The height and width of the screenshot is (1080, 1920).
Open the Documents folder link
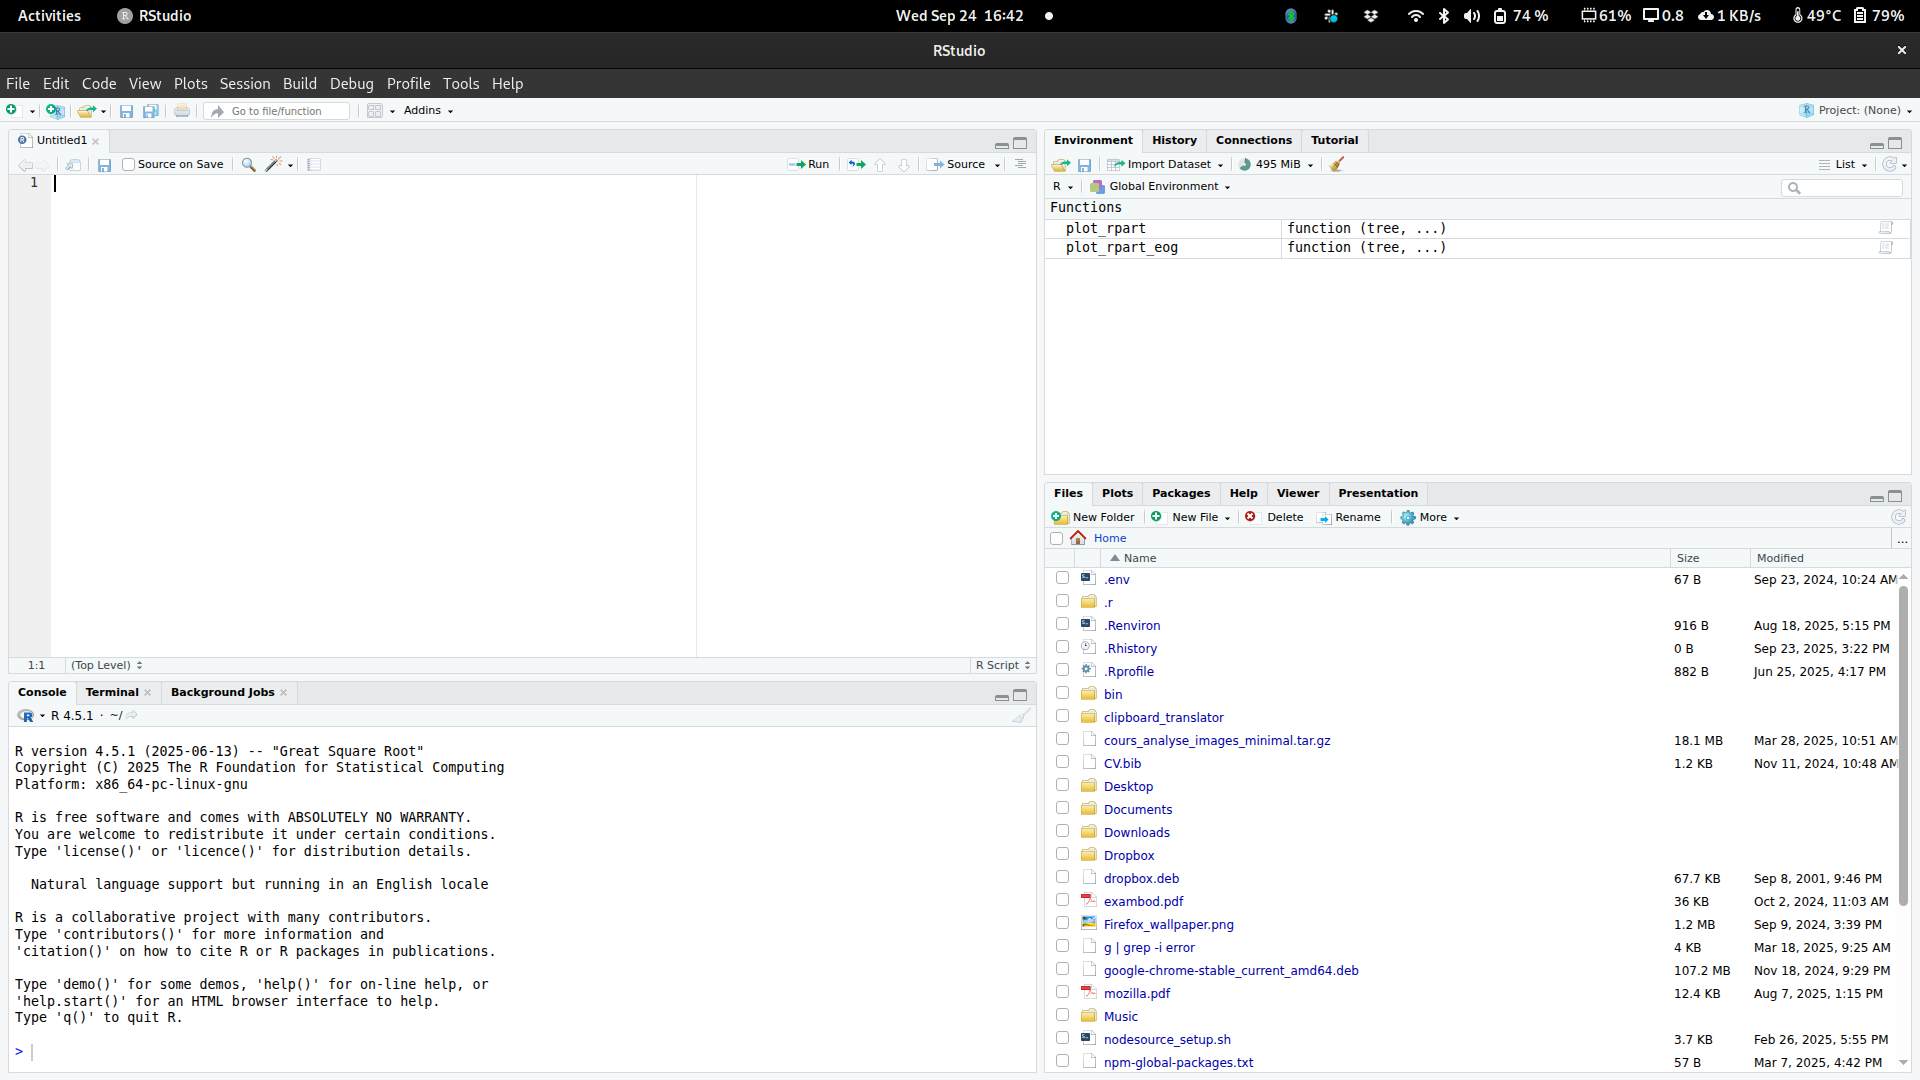click(x=1138, y=809)
